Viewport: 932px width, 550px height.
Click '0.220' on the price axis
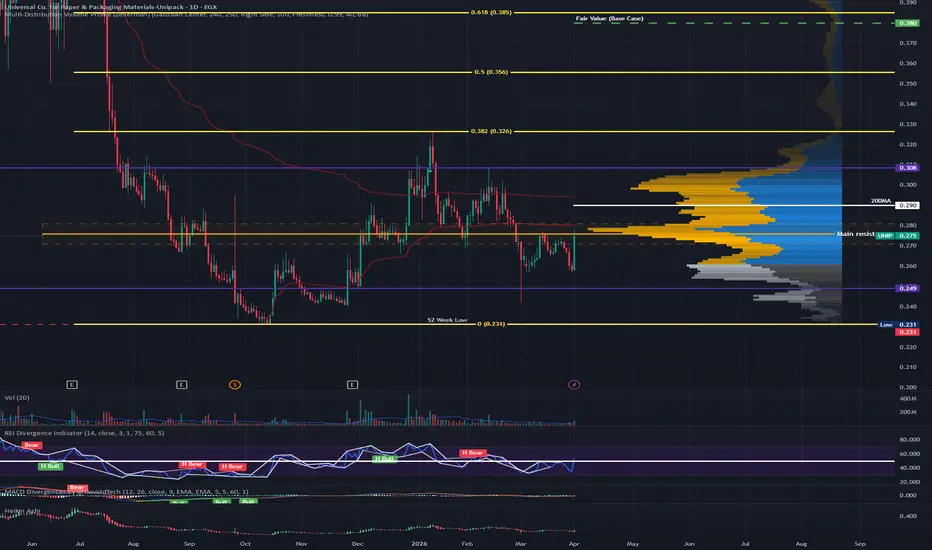coord(908,347)
